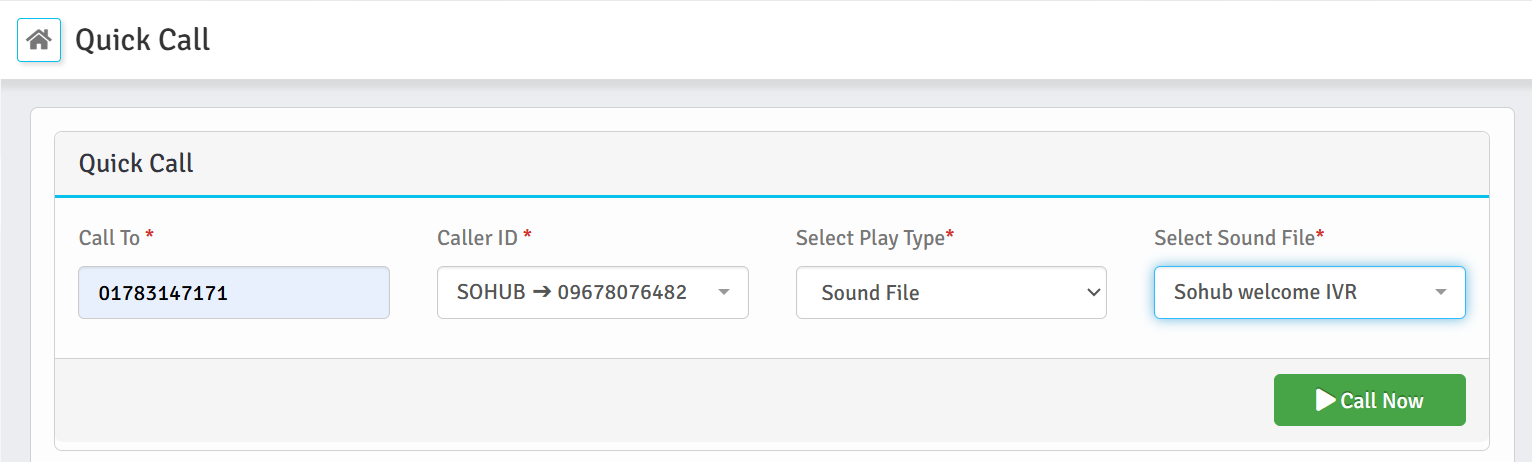Click the Caller ID dropdown arrow
Screen dimensions: 1532x462
click(x=724, y=293)
